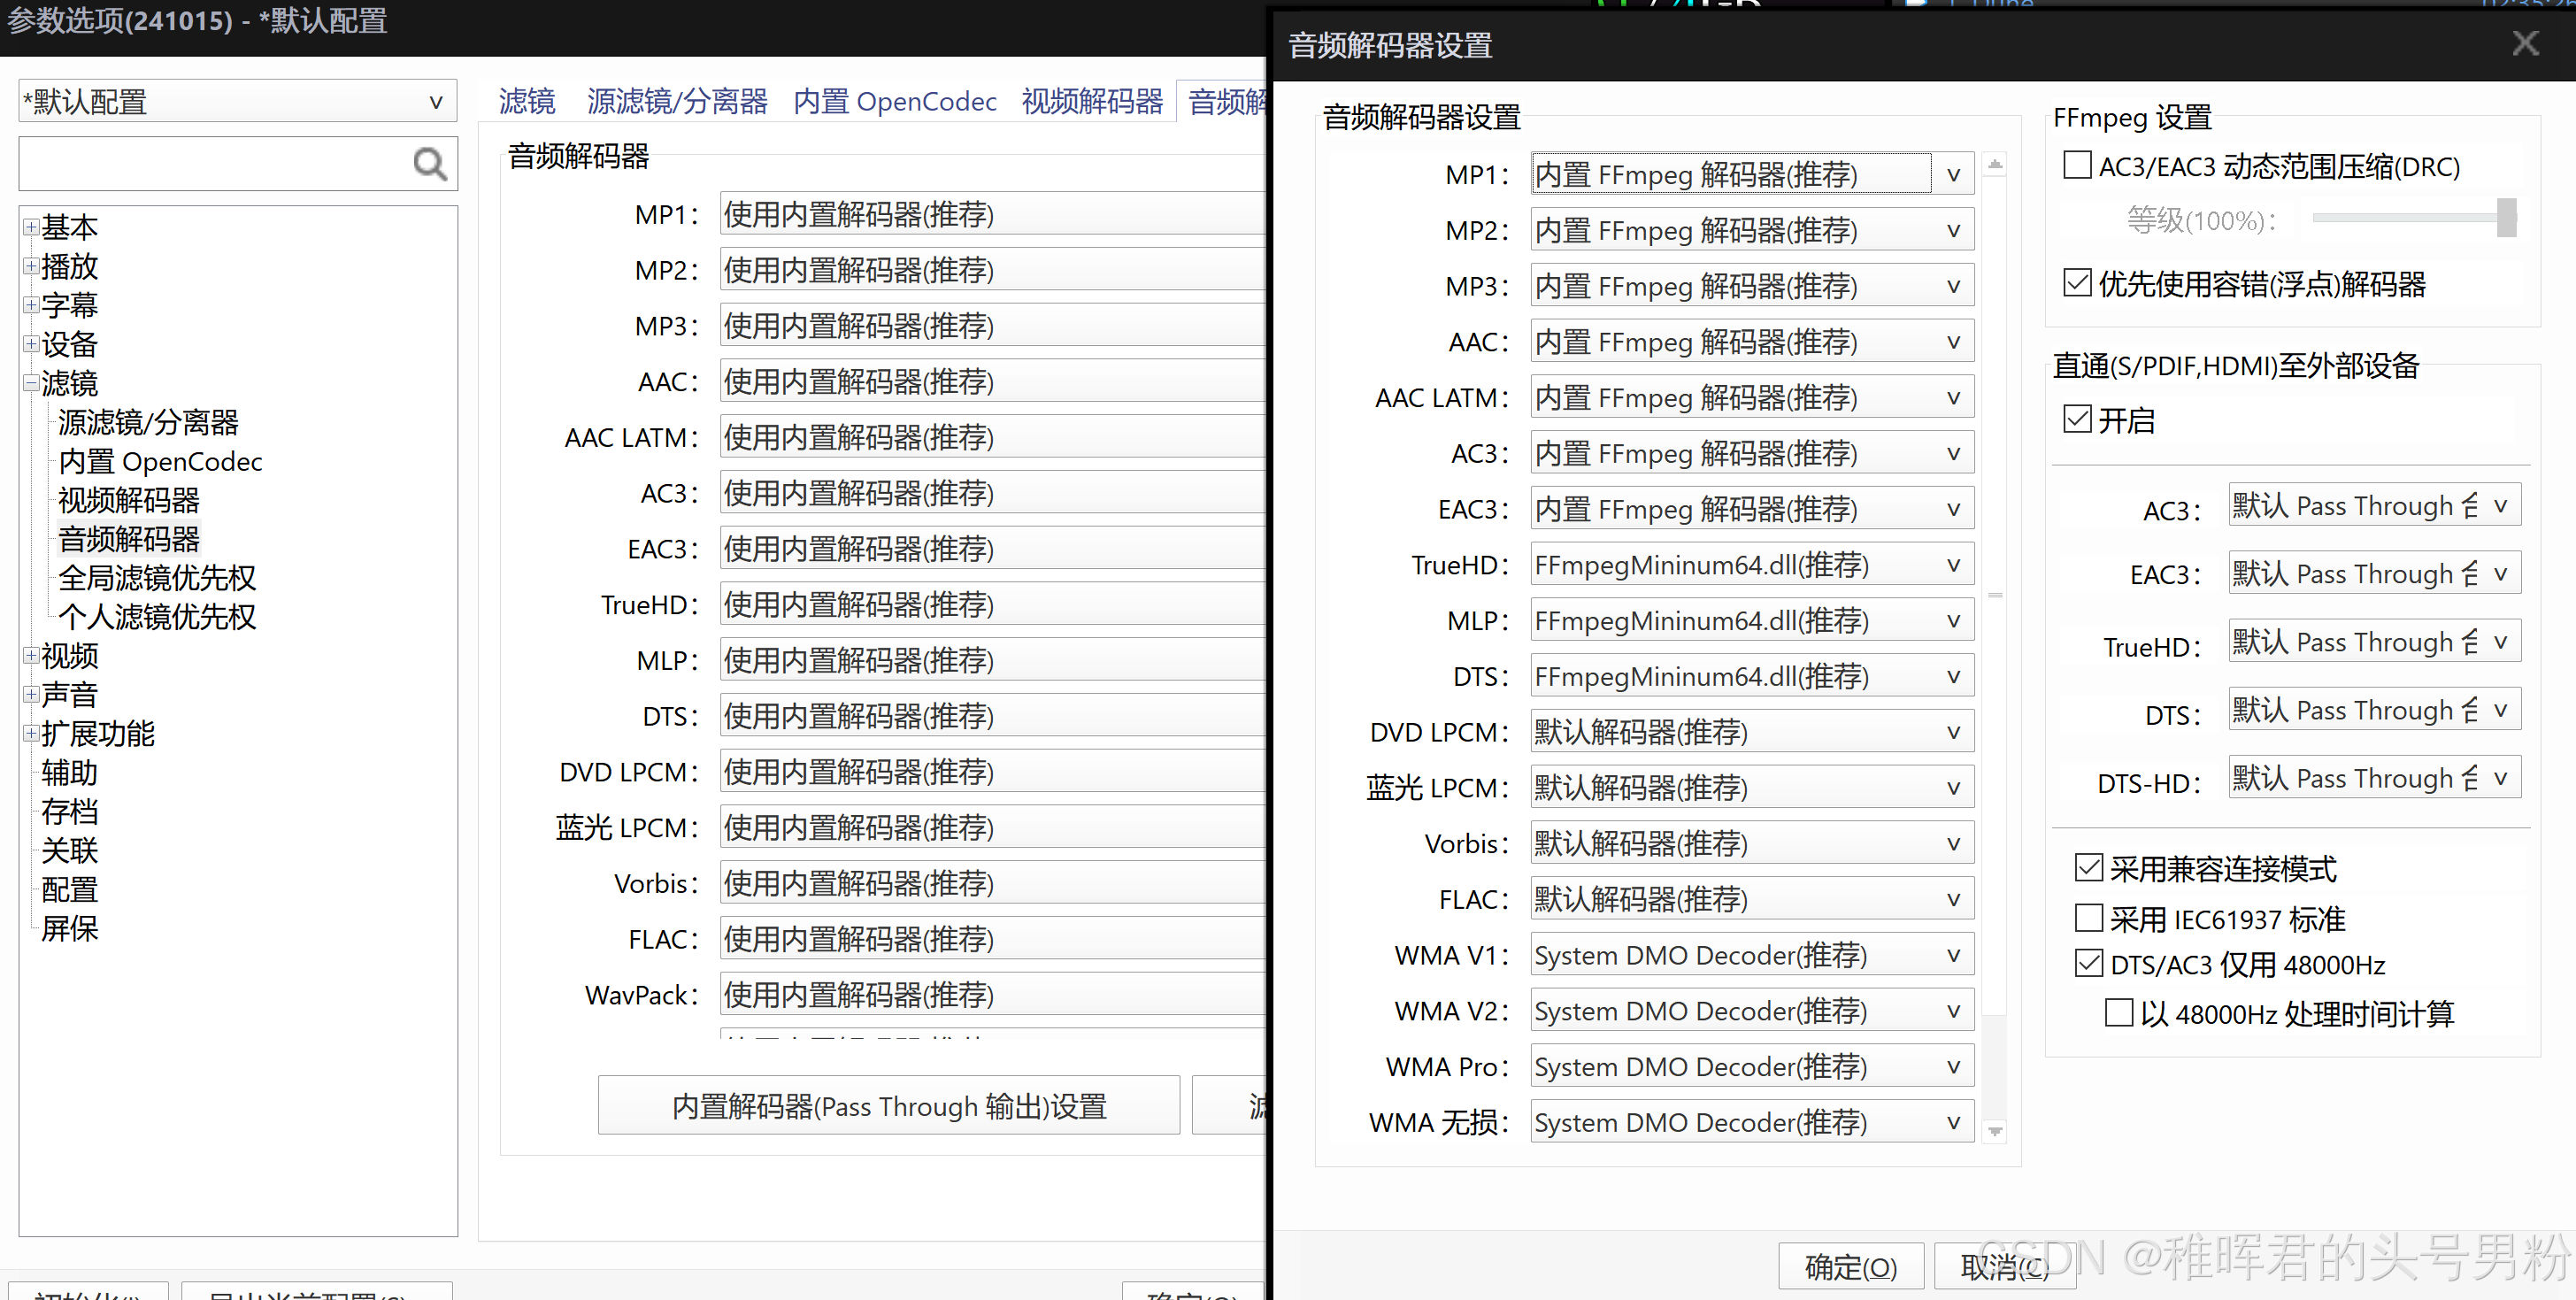Click the 确定(O) button
This screenshot has height=1300, width=2576.
[x=1850, y=1267]
